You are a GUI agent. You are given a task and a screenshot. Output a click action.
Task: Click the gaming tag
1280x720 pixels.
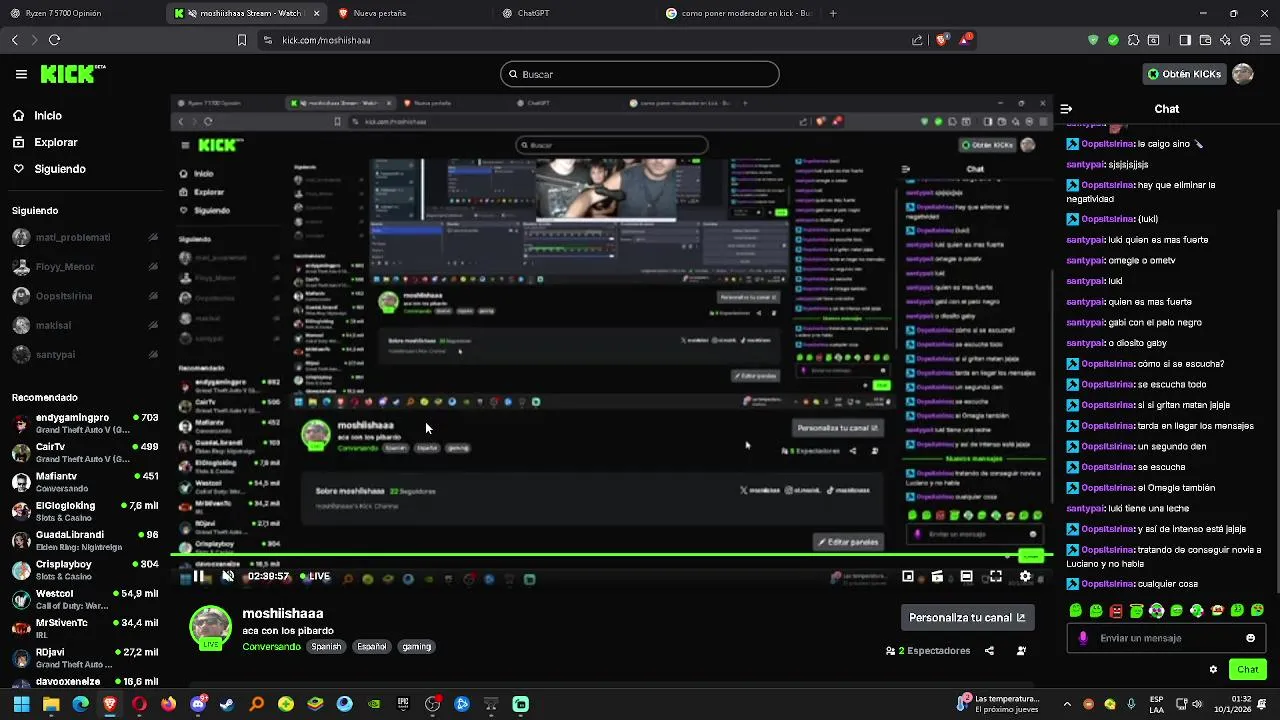[416, 647]
